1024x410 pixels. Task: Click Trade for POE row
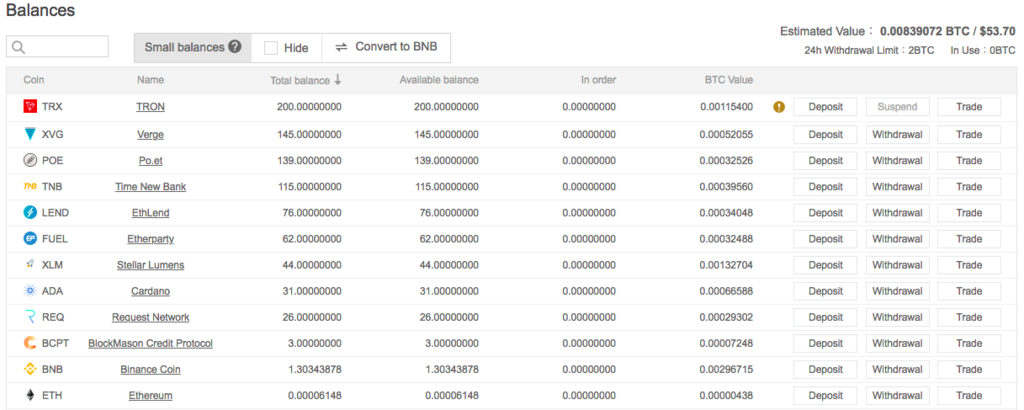[969, 161]
